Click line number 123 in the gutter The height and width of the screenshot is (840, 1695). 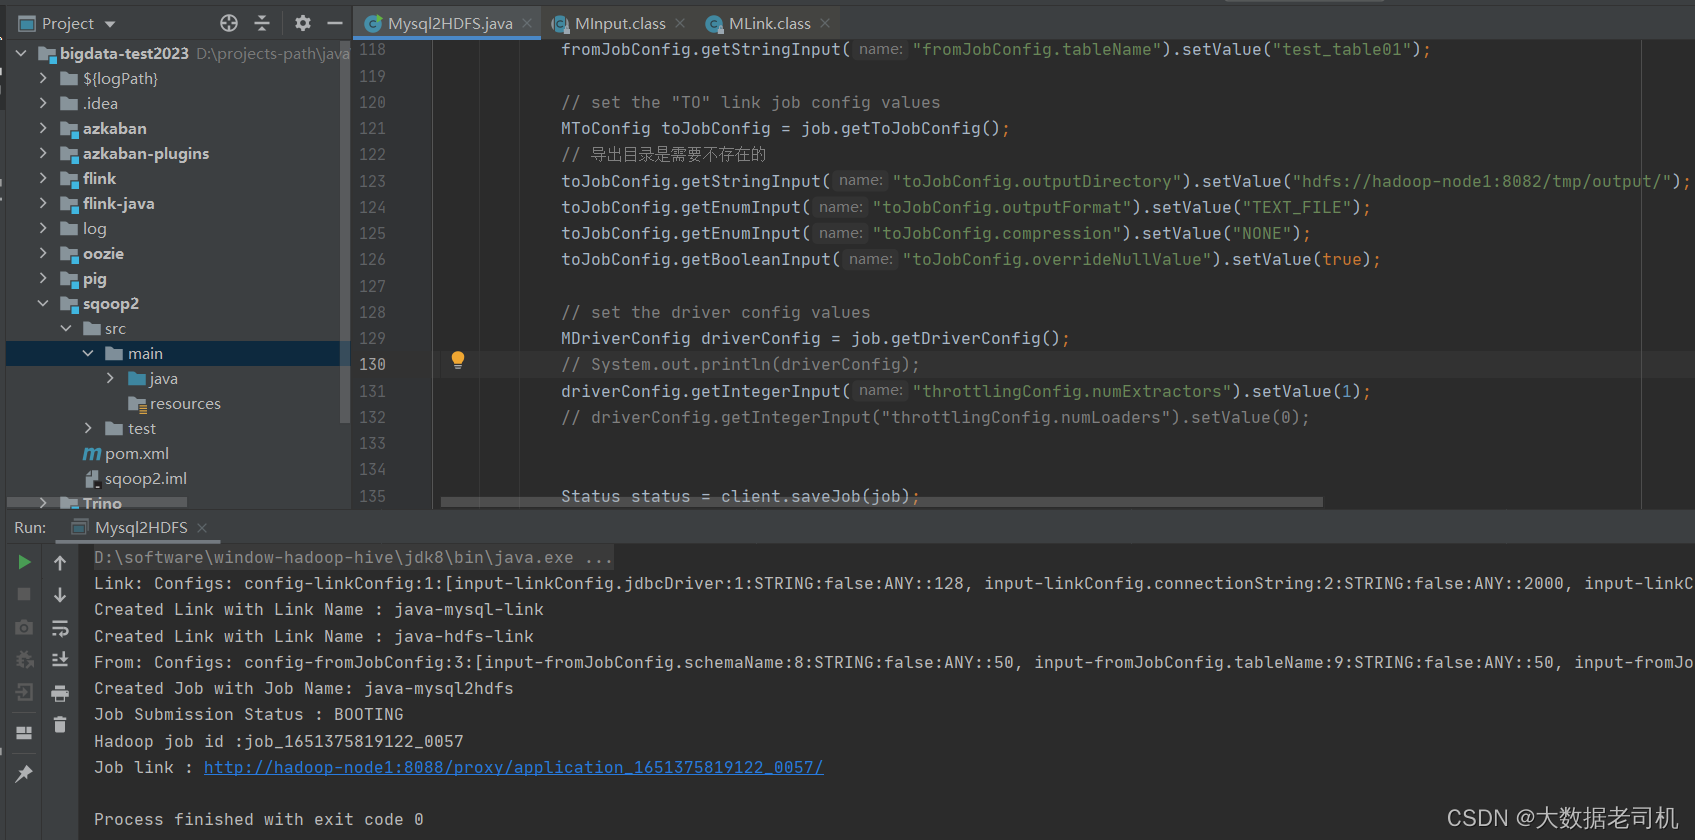pyautogui.click(x=372, y=181)
